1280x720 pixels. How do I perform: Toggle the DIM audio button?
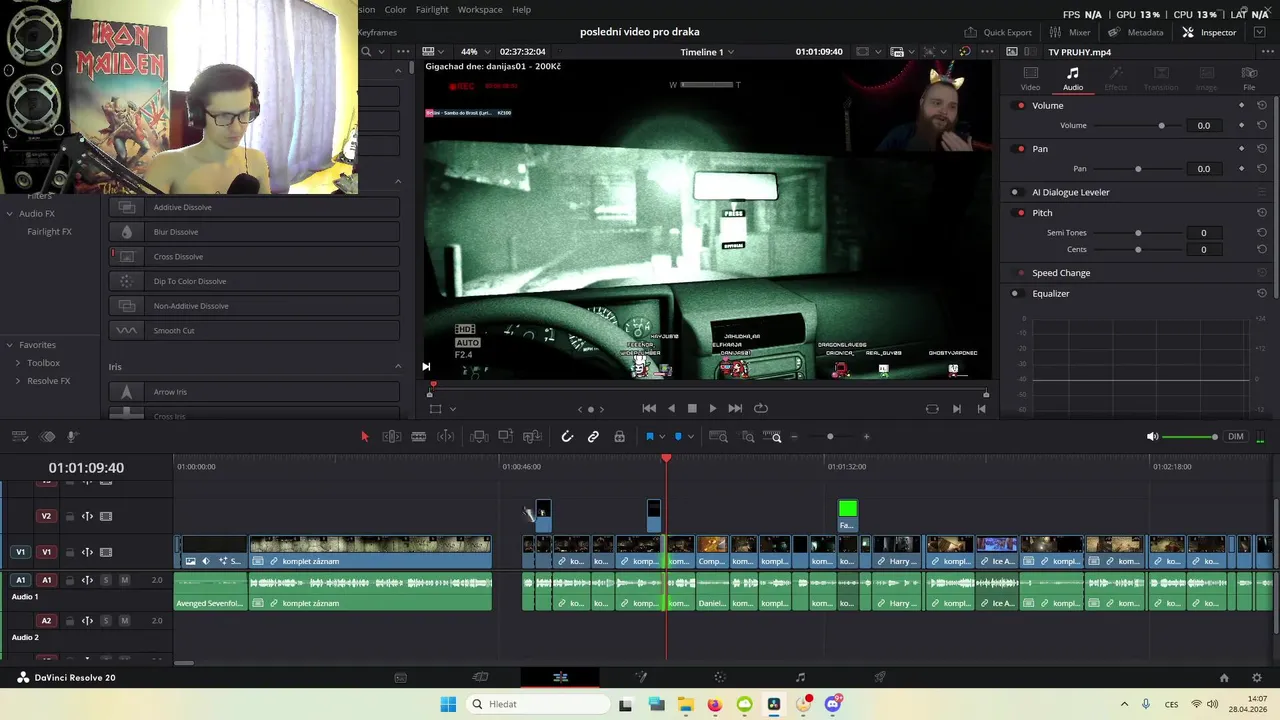click(1236, 437)
